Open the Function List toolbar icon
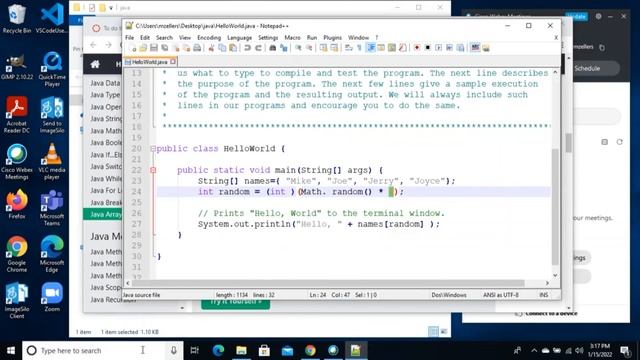Screen dimensions: 640x360 (402, 48)
